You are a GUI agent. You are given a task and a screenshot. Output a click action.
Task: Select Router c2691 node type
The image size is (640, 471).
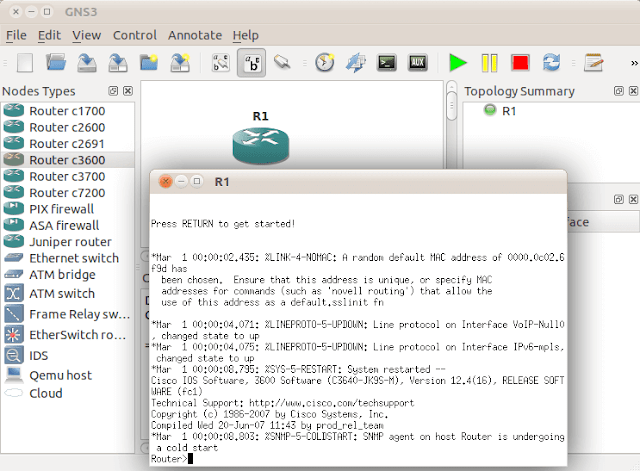point(68,143)
